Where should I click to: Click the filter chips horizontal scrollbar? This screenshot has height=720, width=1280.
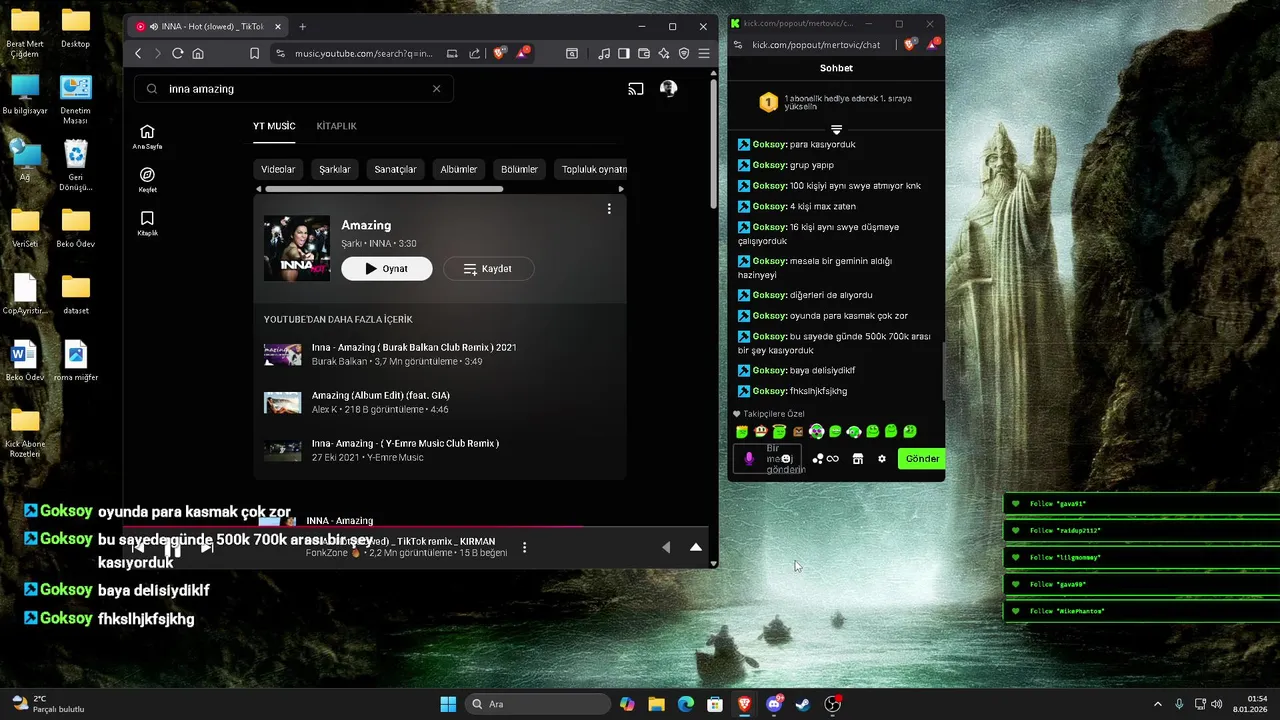384,189
